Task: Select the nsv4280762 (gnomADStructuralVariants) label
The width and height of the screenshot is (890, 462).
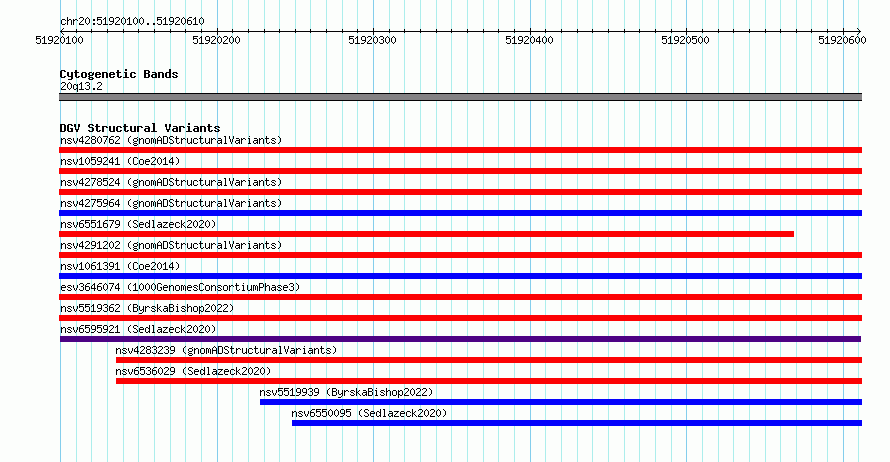Action: click(171, 140)
